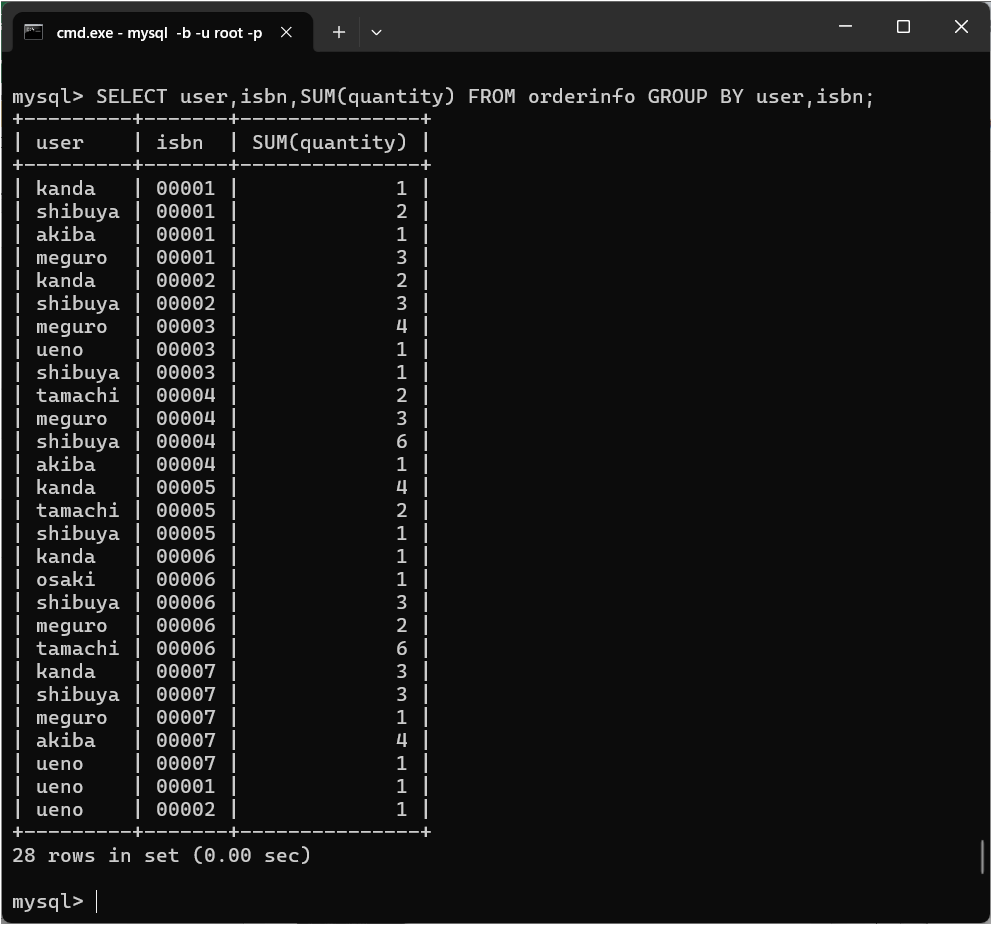Close the terminal window
This screenshot has width=992, height=925.
[961, 27]
